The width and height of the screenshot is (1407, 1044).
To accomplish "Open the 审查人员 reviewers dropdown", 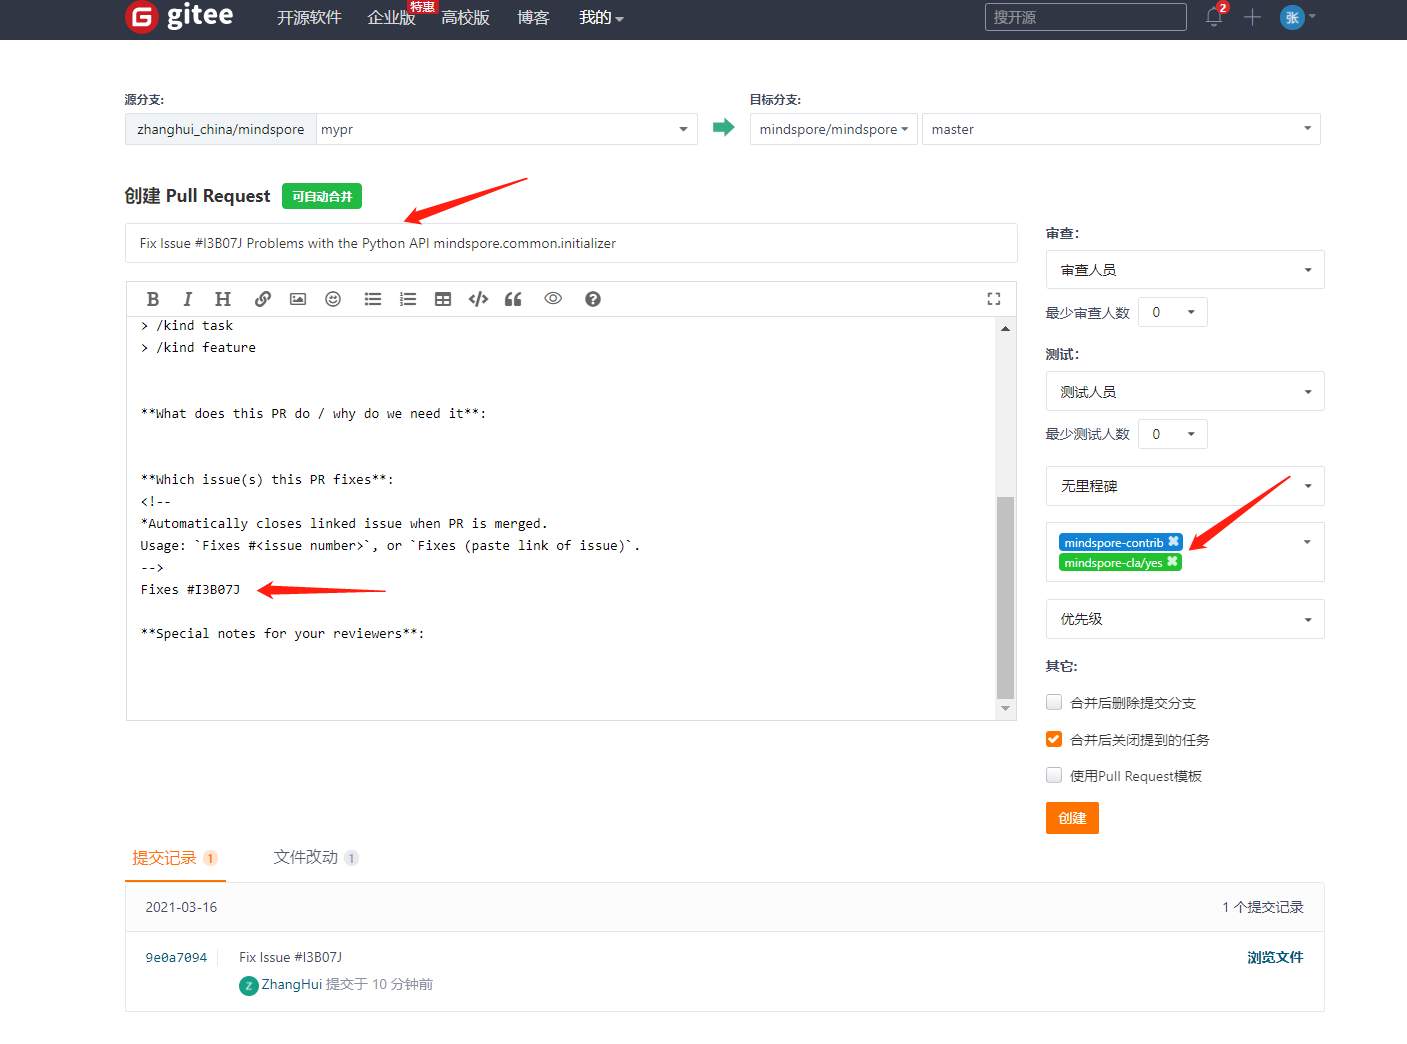I will (1185, 270).
